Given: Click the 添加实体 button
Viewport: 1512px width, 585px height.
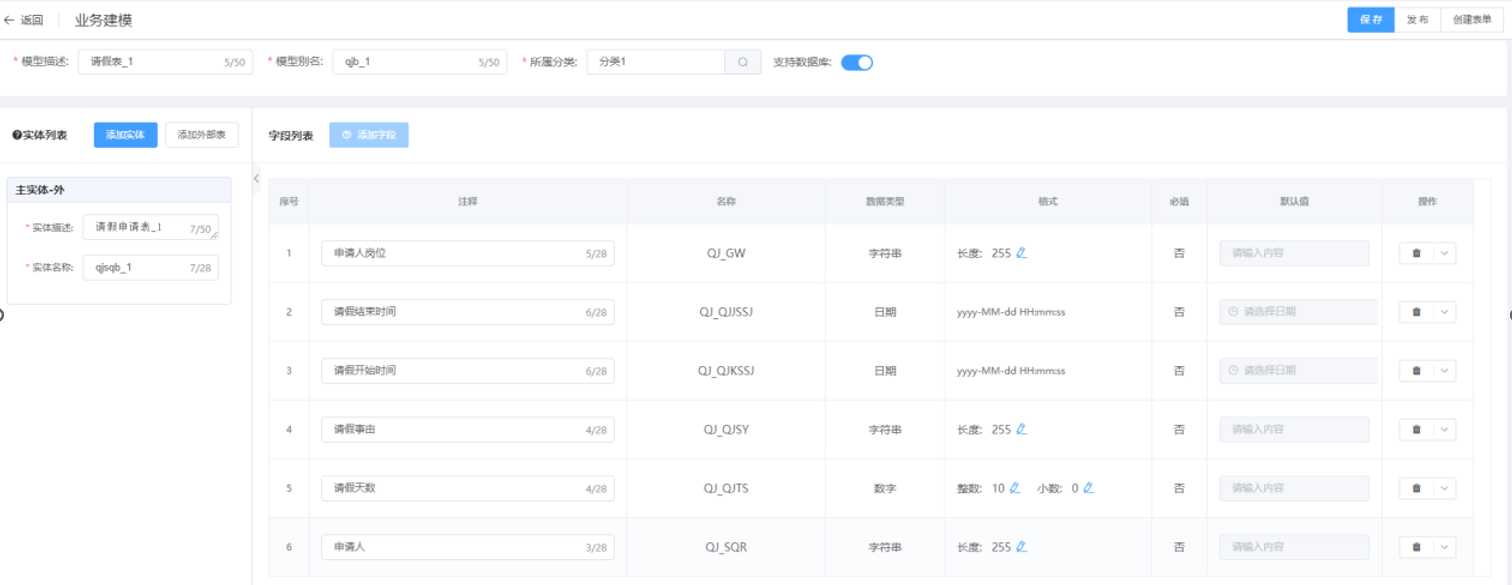Looking at the screenshot, I should click(125, 135).
